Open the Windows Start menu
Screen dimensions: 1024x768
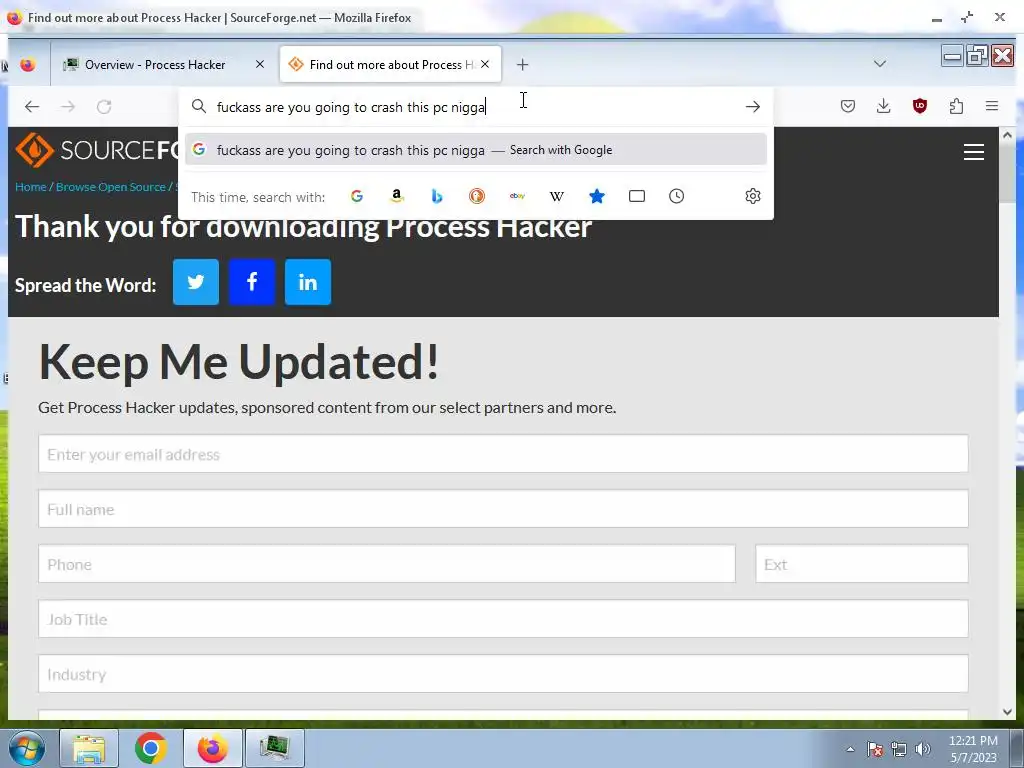(x=27, y=748)
